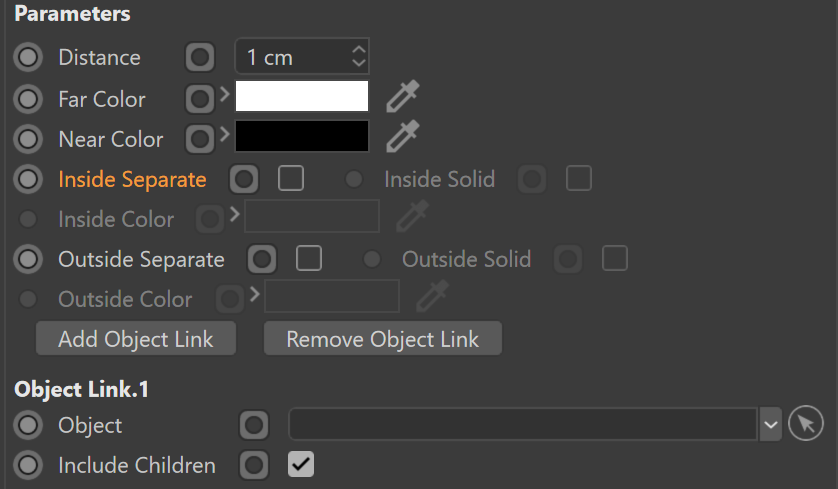Click the Near Color eyedropper icon
The image size is (838, 489).
(402, 137)
